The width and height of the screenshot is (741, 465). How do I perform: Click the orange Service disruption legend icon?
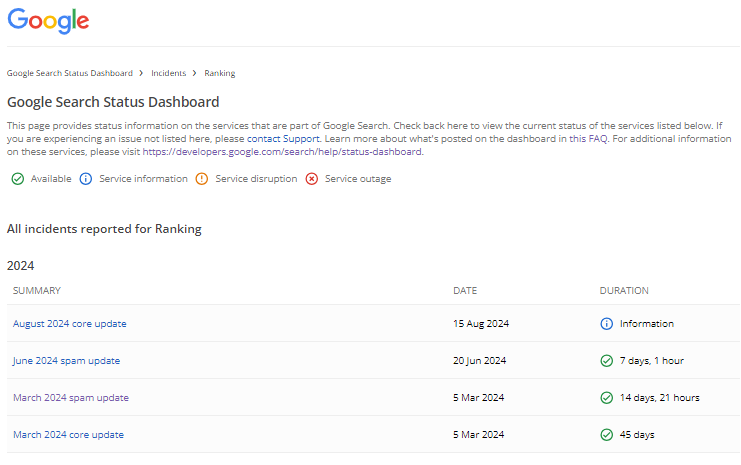[x=202, y=179]
